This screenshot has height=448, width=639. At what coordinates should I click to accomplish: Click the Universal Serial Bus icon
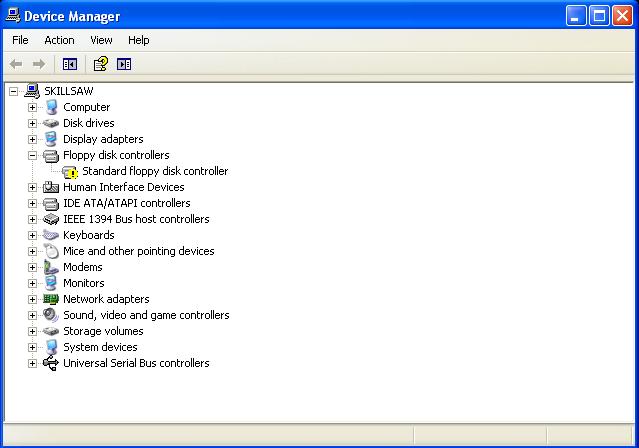[x=51, y=363]
